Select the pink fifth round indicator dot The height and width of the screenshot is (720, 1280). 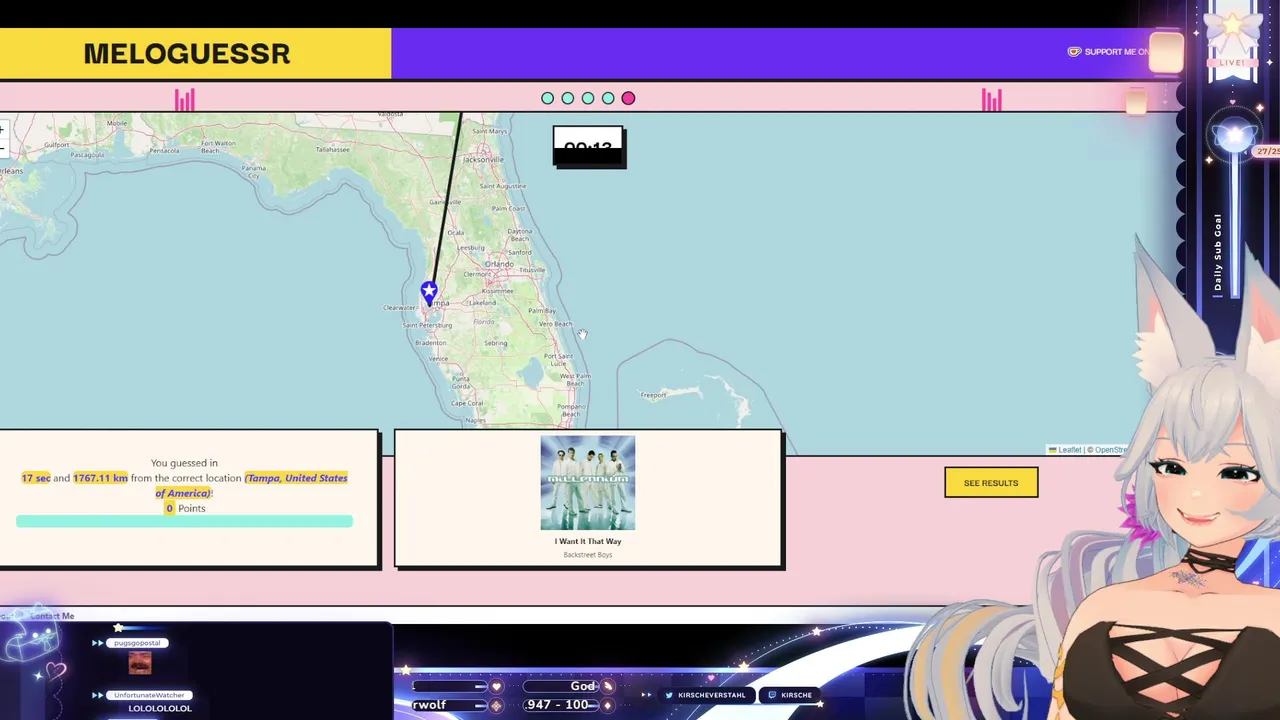pyautogui.click(x=628, y=98)
